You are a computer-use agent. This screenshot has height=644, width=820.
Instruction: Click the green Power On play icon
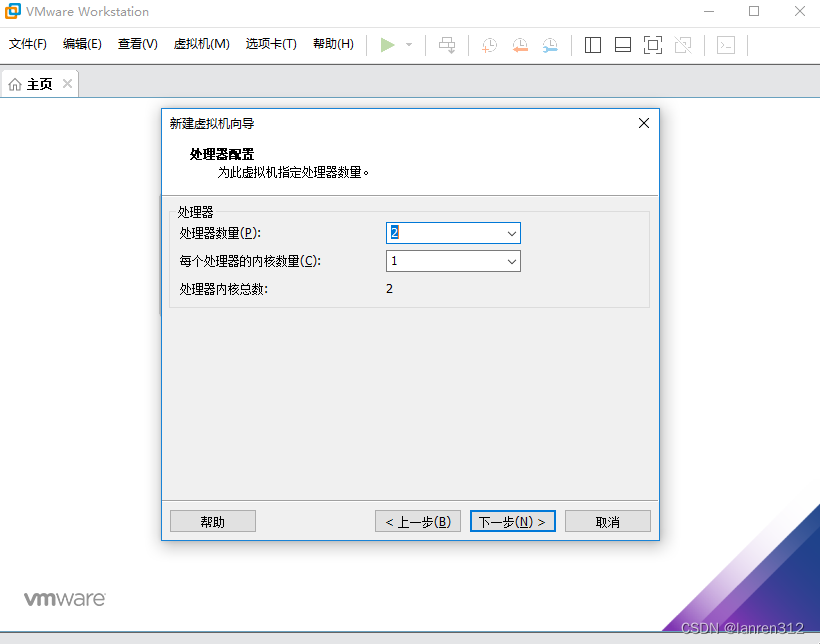[387, 45]
